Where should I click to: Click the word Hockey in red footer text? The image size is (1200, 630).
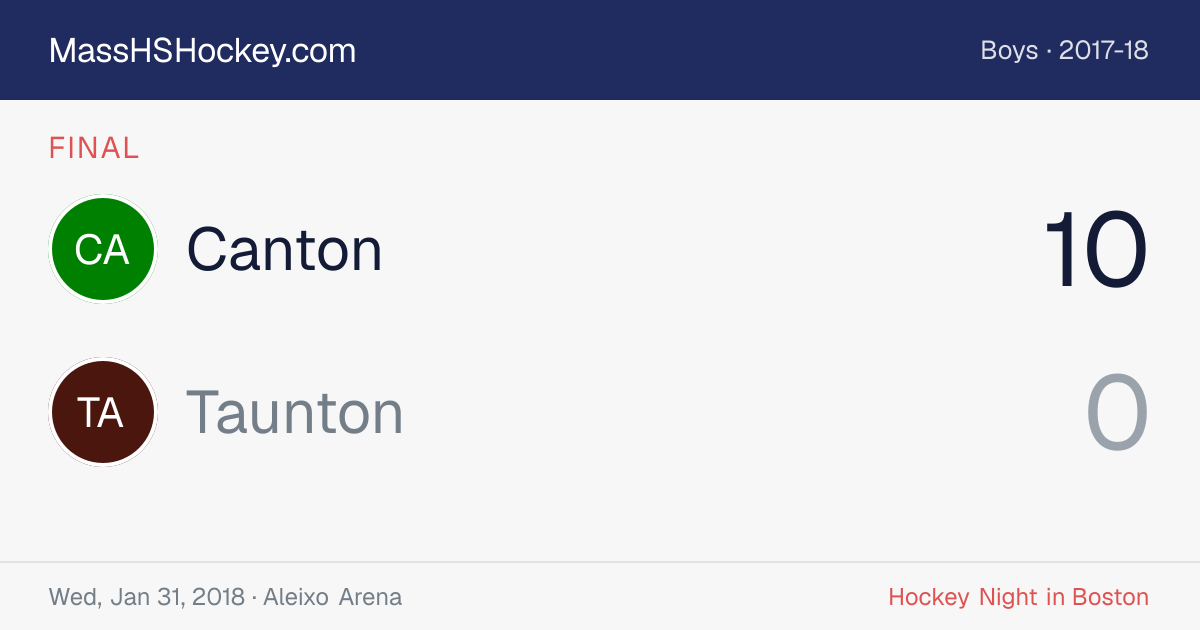[929, 598]
